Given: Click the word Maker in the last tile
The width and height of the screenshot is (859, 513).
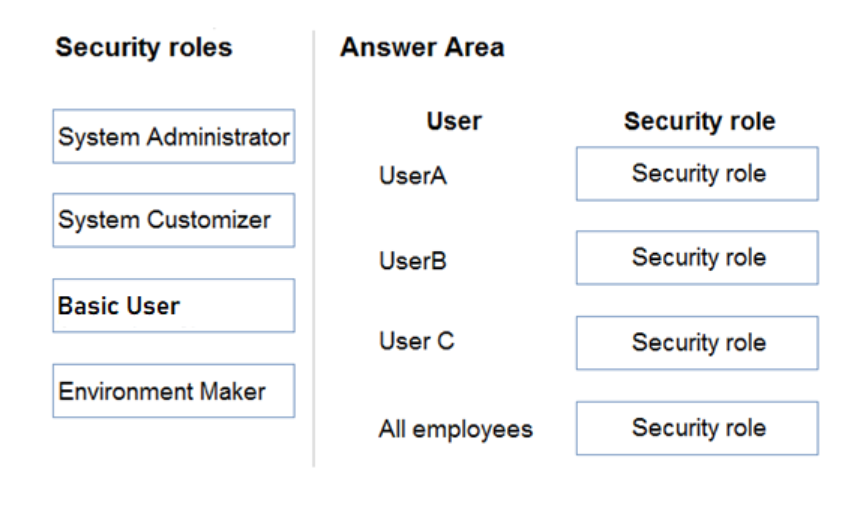Looking at the screenshot, I should 233,392.
